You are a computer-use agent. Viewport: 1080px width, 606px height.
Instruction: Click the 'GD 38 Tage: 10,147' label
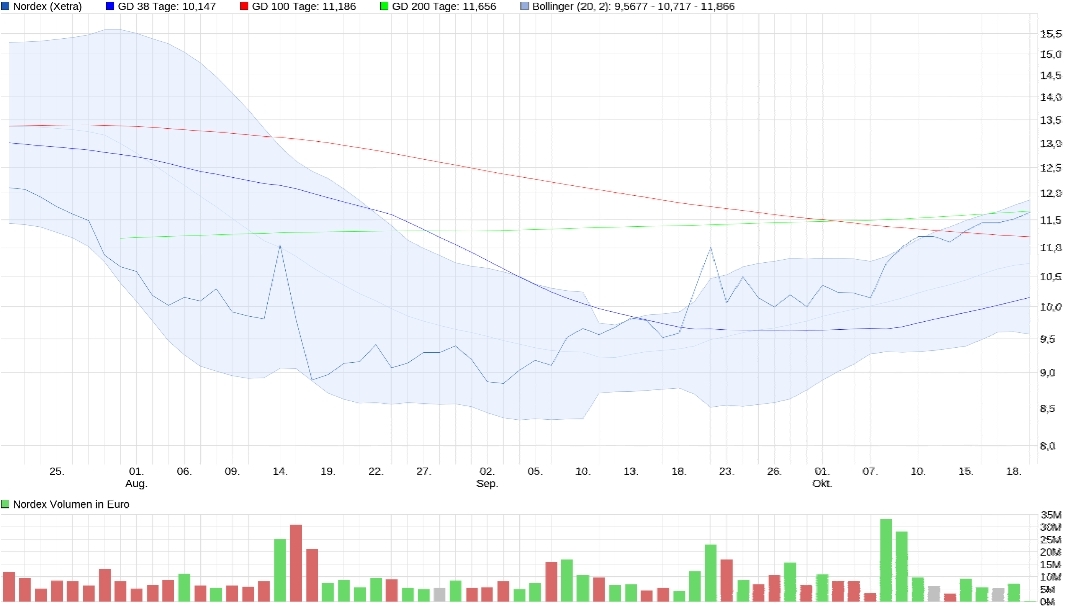tap(167, 6)
